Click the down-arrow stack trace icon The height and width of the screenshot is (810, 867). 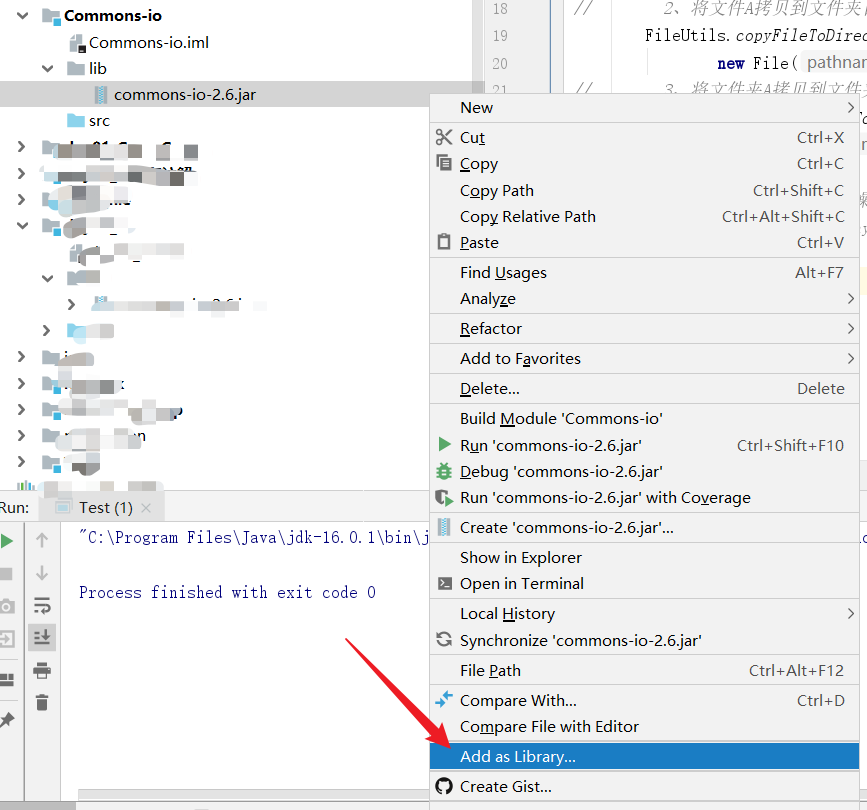point(42,573)
